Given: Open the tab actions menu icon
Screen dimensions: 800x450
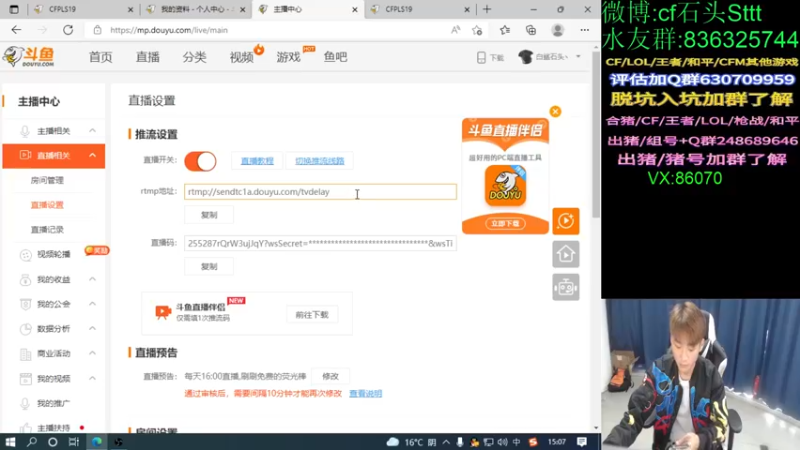Looking at the screenshot, I should pyautogui.click(x=14, y=9).
